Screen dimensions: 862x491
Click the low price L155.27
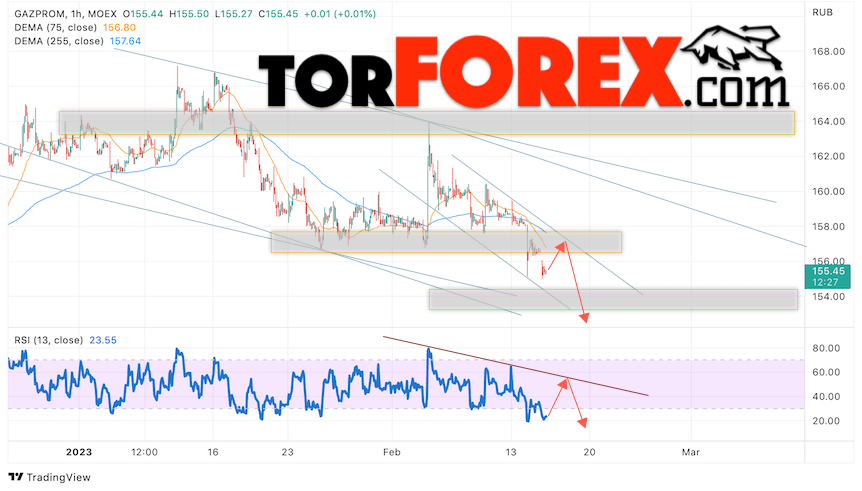click(235, 14)
